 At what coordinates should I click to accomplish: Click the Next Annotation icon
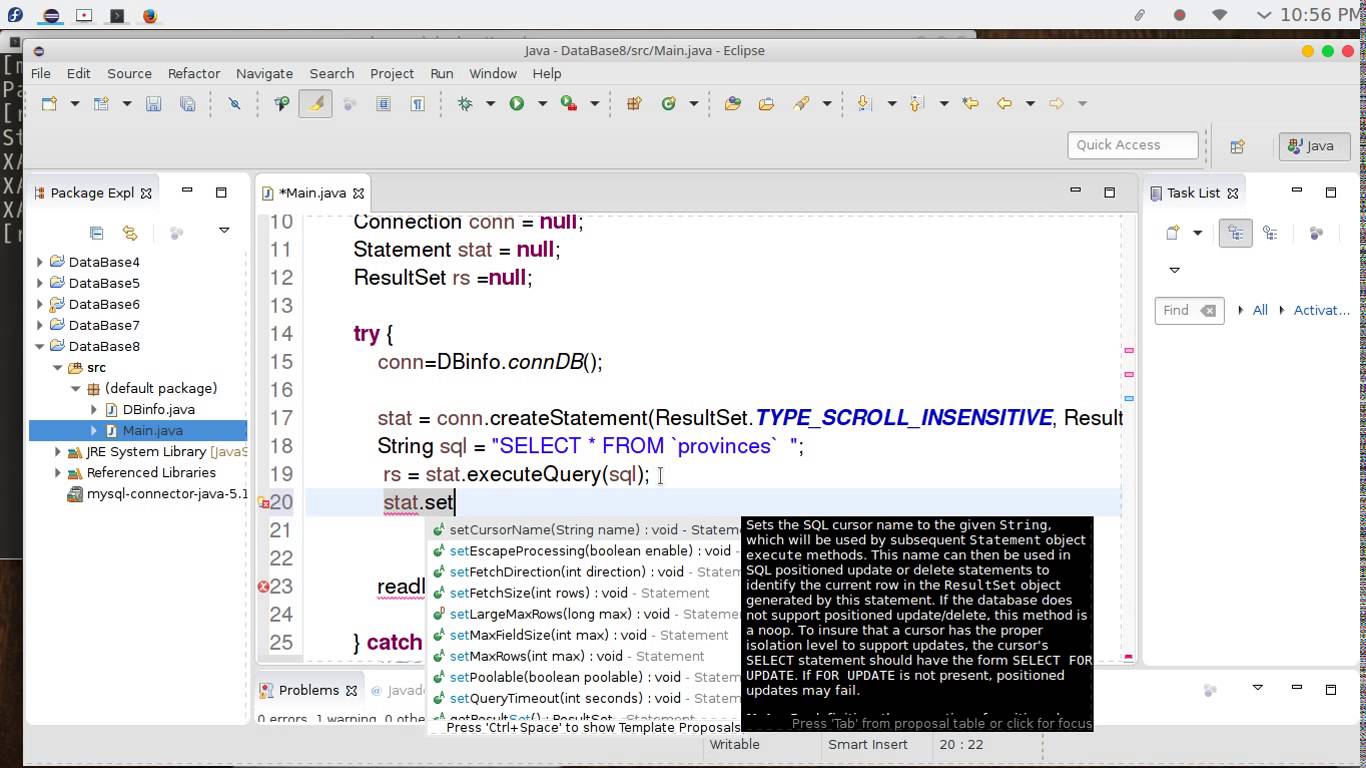point(865,103)
